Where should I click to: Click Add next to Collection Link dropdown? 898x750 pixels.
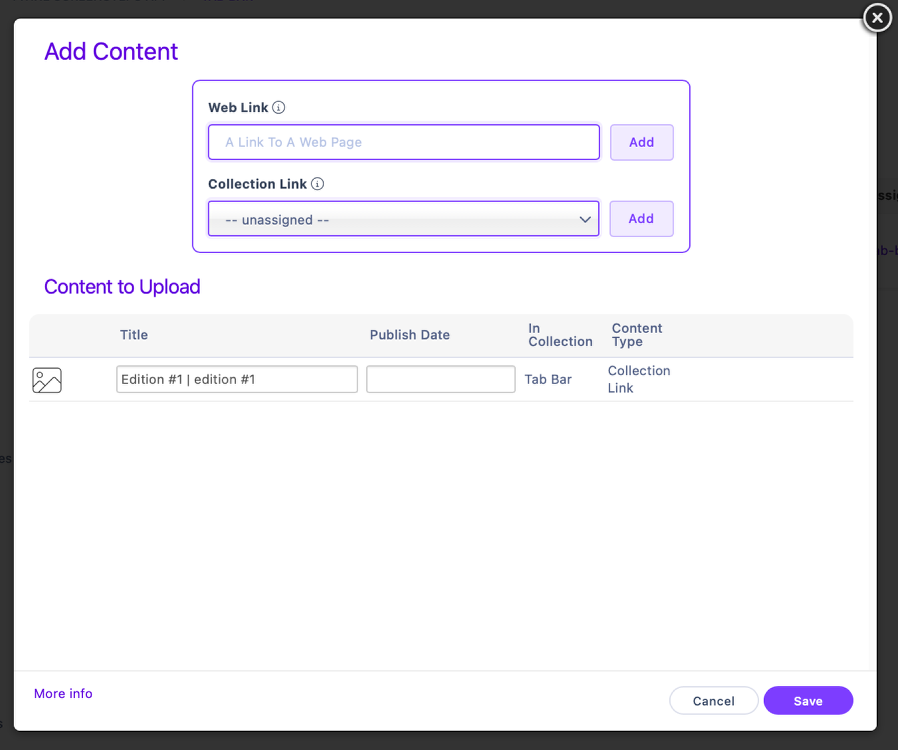tap(641, 219)
